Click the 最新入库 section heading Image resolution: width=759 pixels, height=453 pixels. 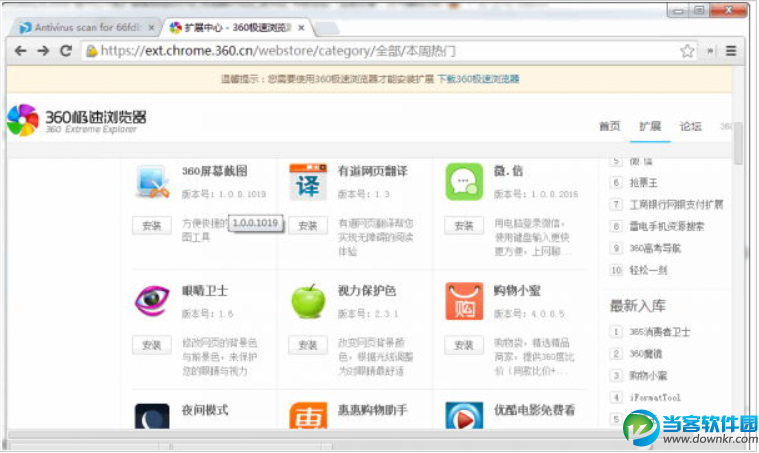[638, 306]
